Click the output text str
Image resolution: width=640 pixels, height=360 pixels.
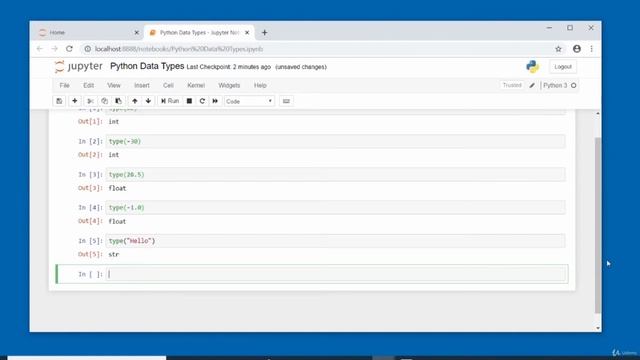coord(114,254)
